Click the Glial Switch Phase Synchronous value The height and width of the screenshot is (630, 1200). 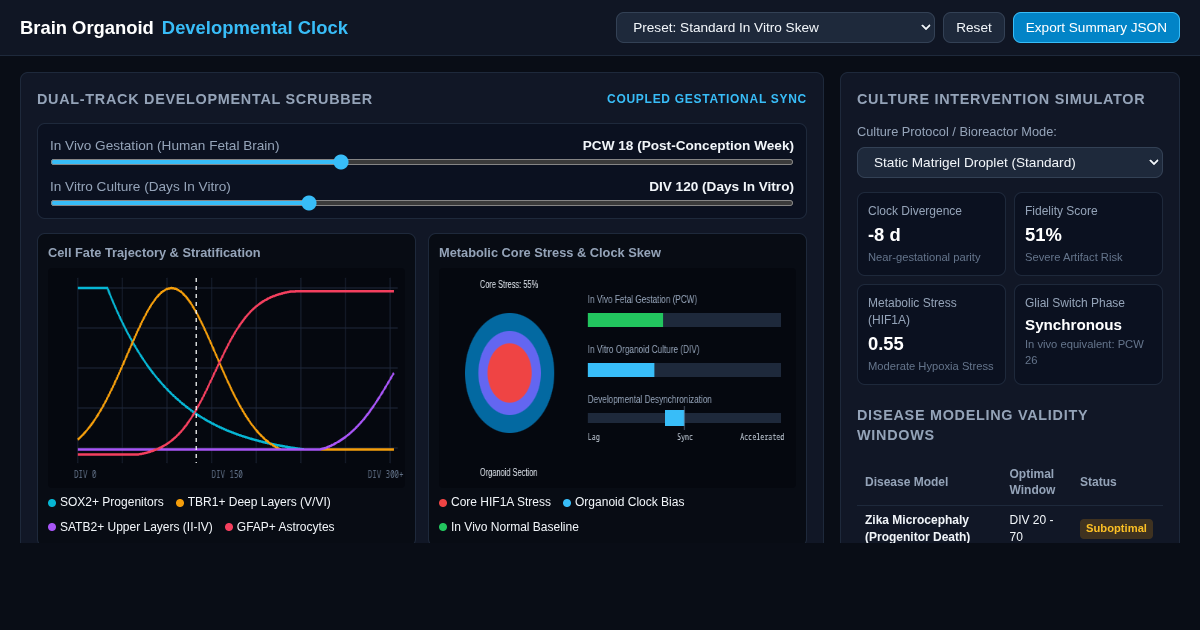(1073, 325)
